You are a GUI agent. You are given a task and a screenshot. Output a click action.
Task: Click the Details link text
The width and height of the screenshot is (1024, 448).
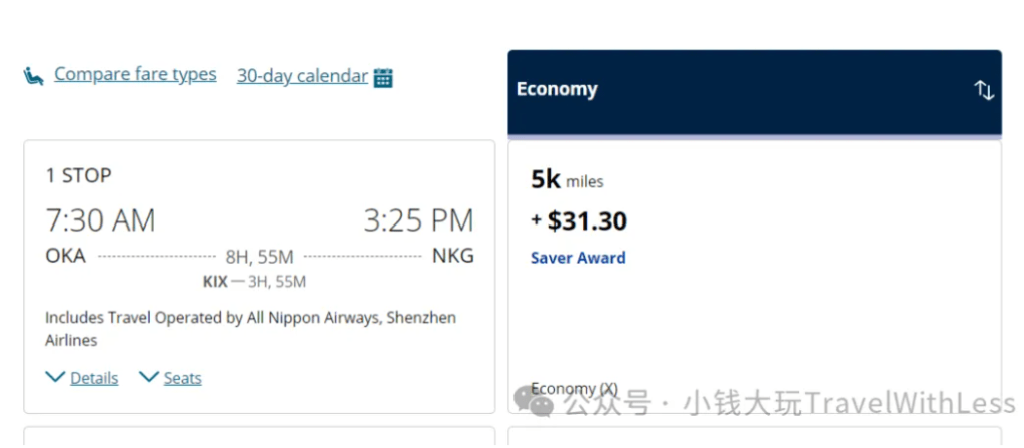[x=94, y=378]
